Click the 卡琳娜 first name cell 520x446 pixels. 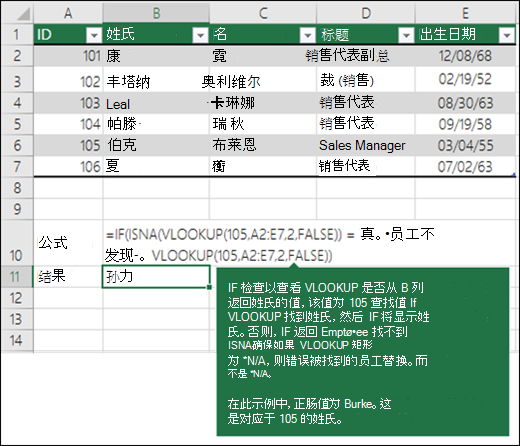[263, 103]
